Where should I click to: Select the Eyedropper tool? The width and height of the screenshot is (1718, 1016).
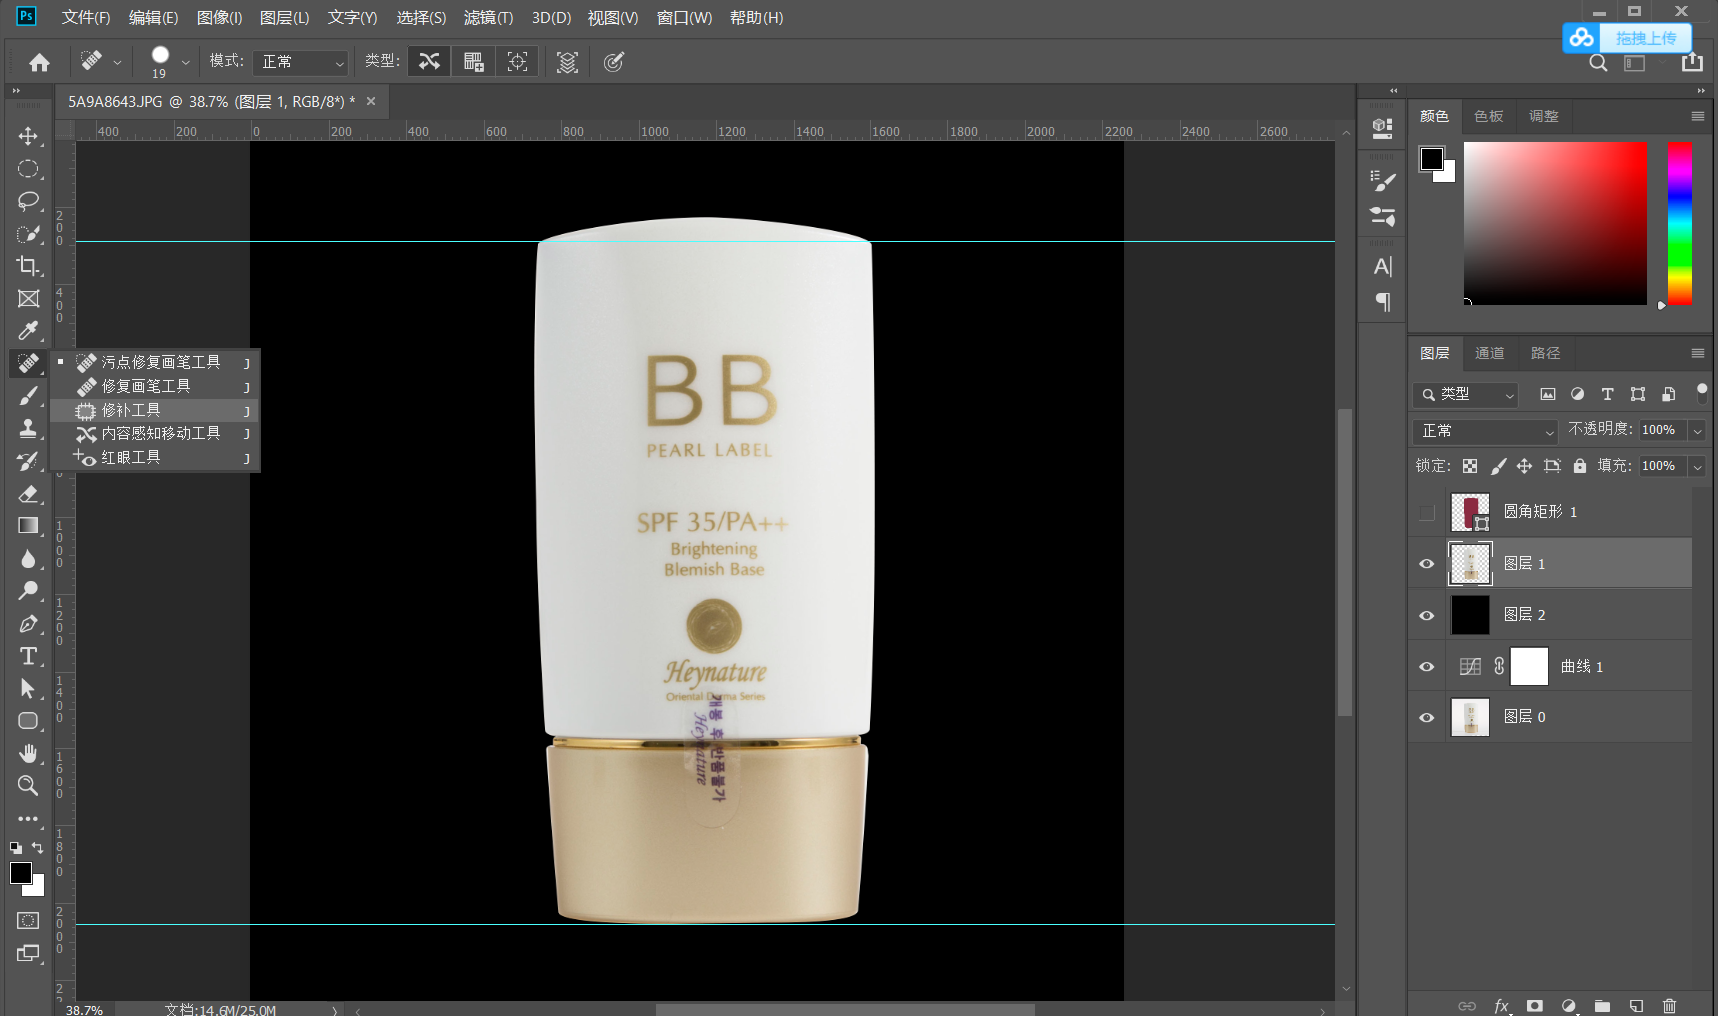pos(28,331)
